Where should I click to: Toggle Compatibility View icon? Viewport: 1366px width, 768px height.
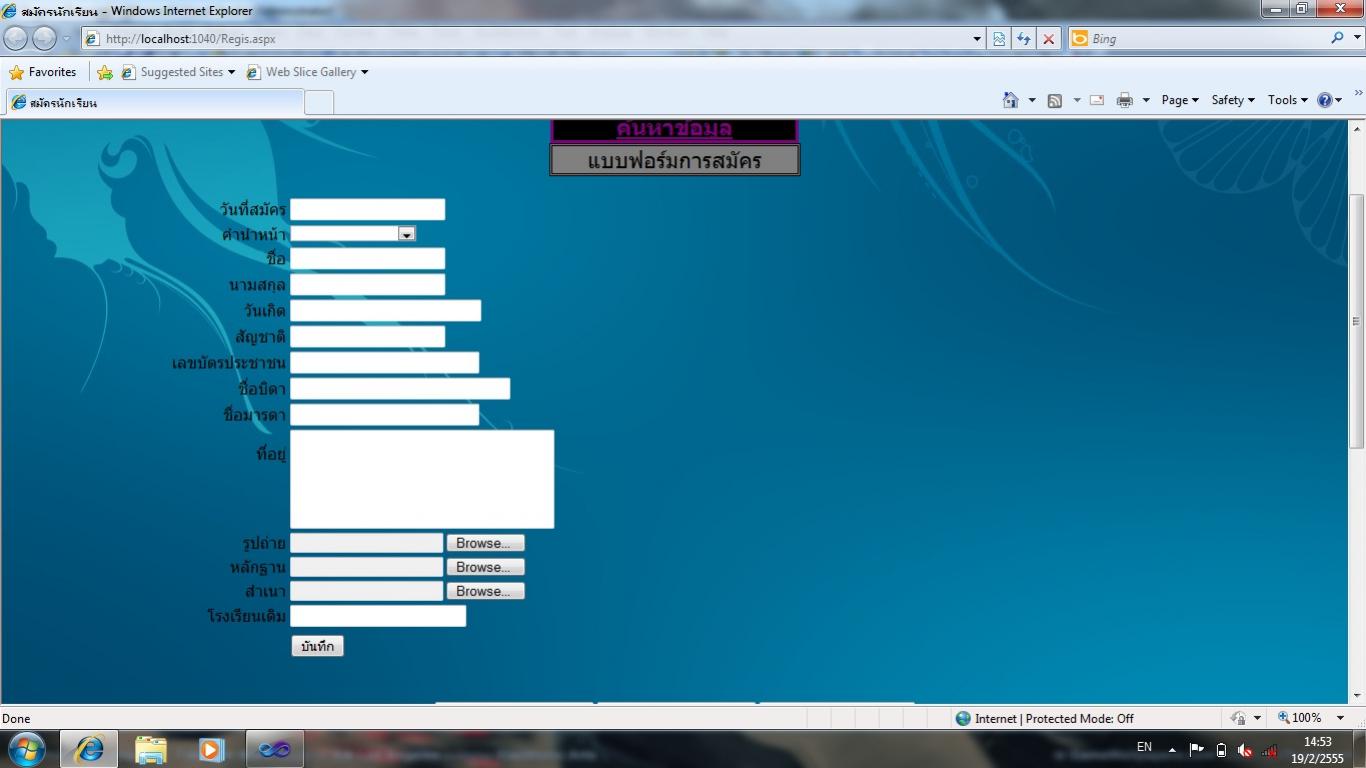coord(999,39)
